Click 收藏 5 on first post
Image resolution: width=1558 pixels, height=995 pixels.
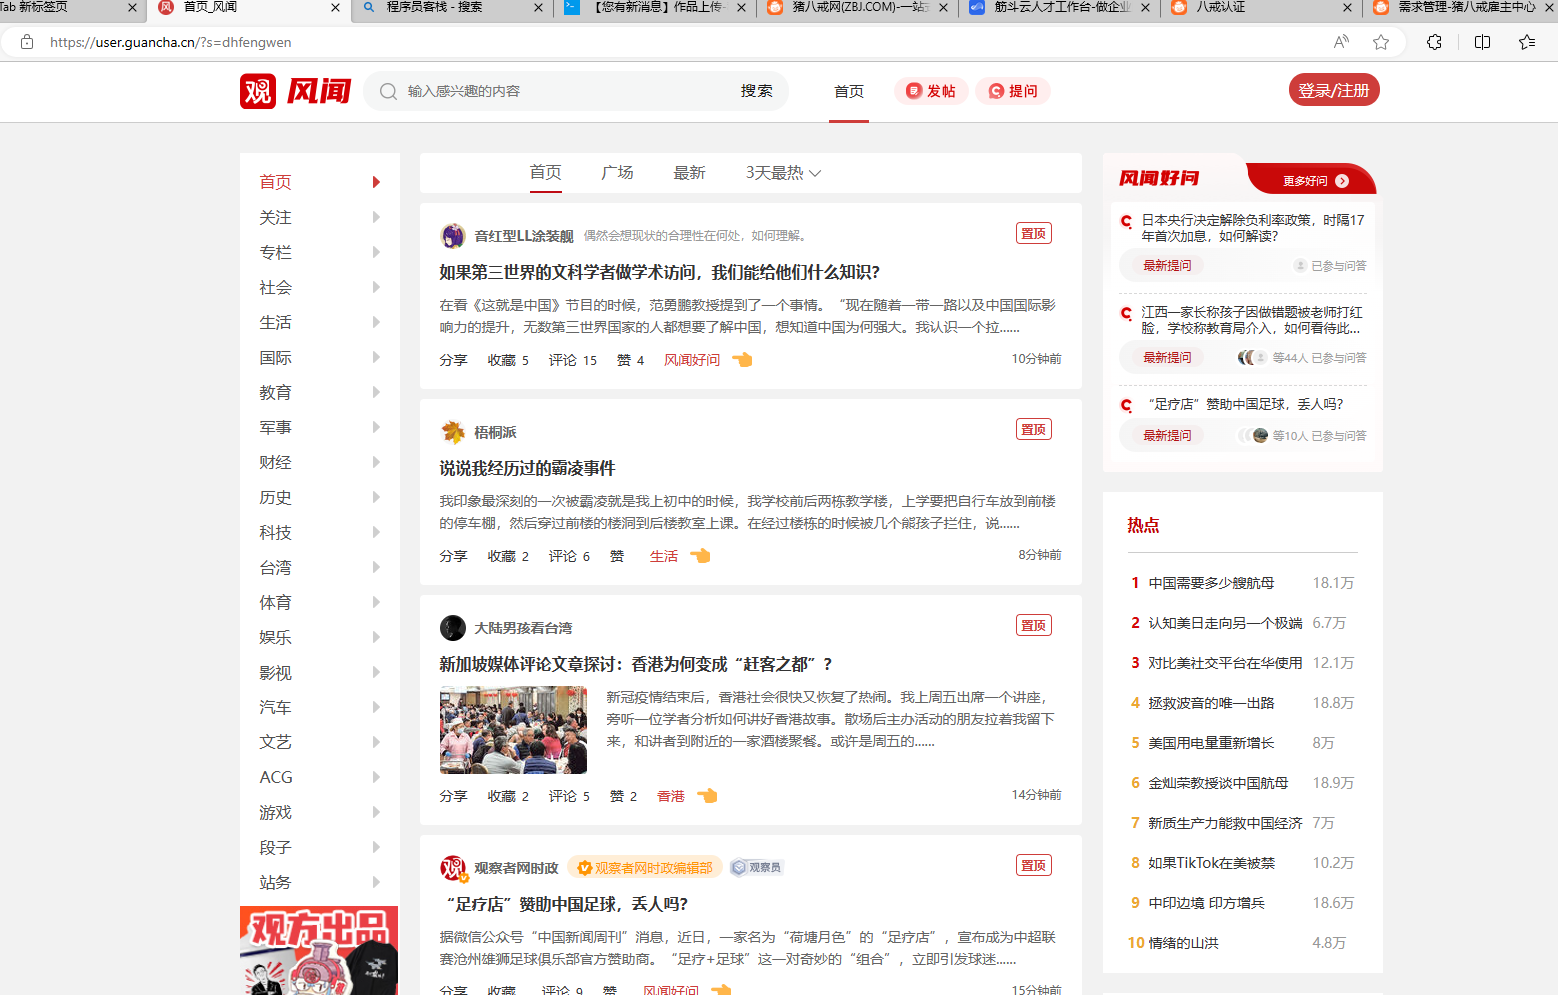coord(508,360)
